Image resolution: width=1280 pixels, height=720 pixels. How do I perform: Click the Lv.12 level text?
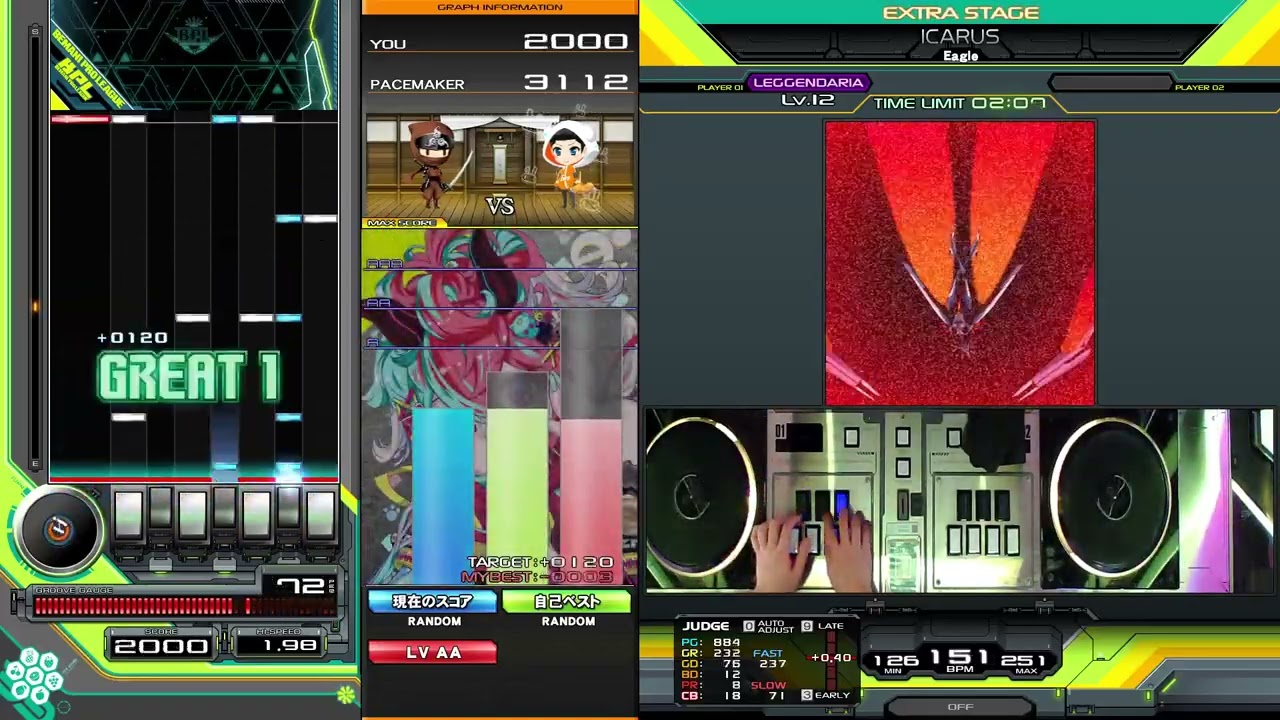tap(808, 101)
